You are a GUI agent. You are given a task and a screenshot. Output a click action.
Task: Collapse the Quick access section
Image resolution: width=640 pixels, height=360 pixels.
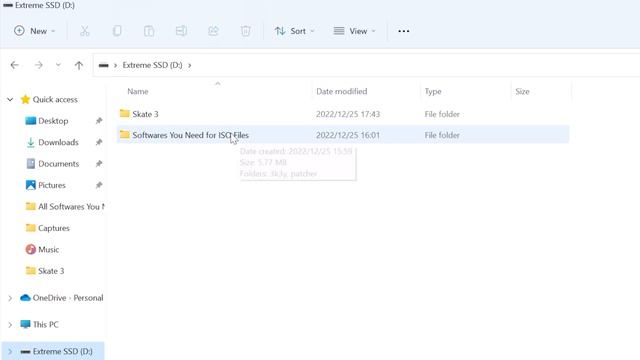10,99
